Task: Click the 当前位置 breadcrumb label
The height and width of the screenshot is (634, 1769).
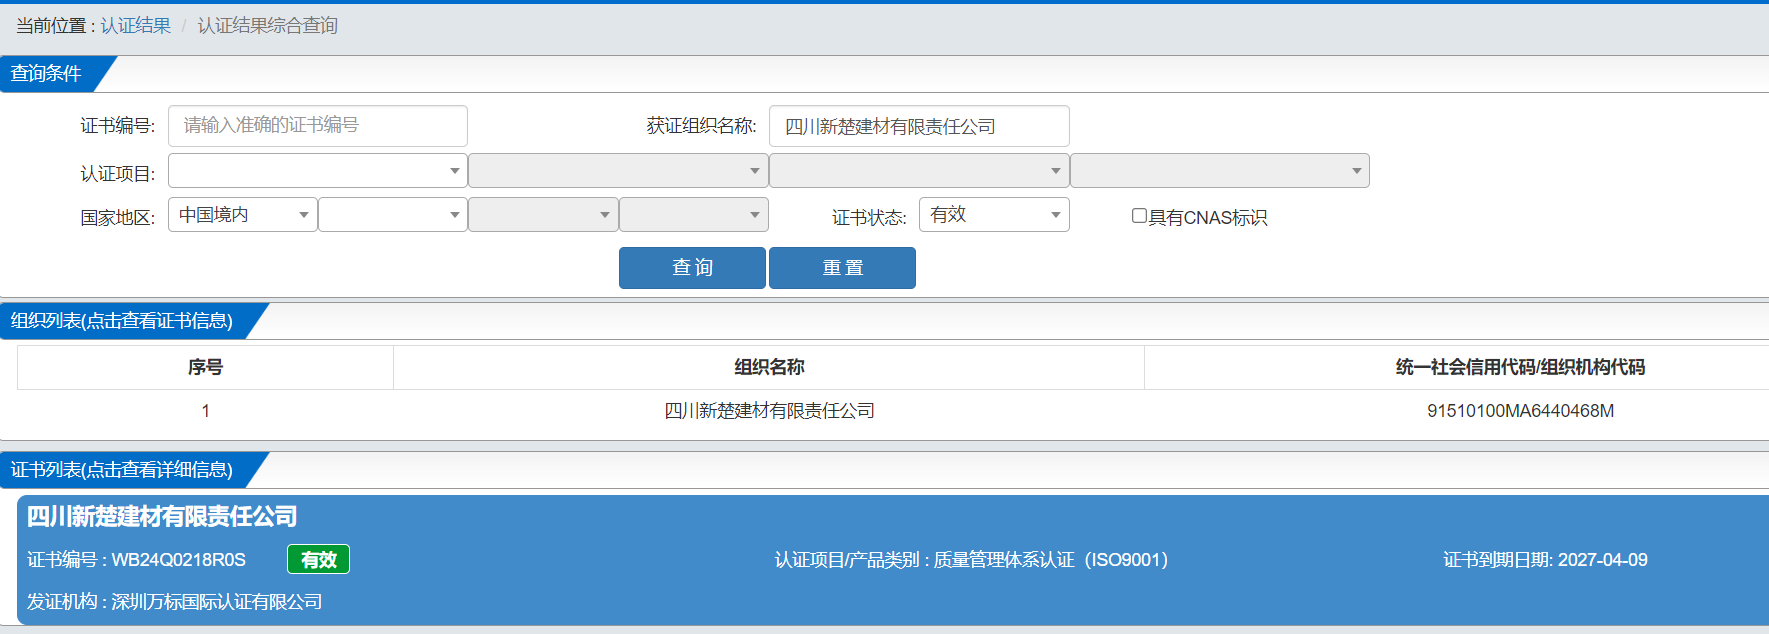Action: pos(55,26)
